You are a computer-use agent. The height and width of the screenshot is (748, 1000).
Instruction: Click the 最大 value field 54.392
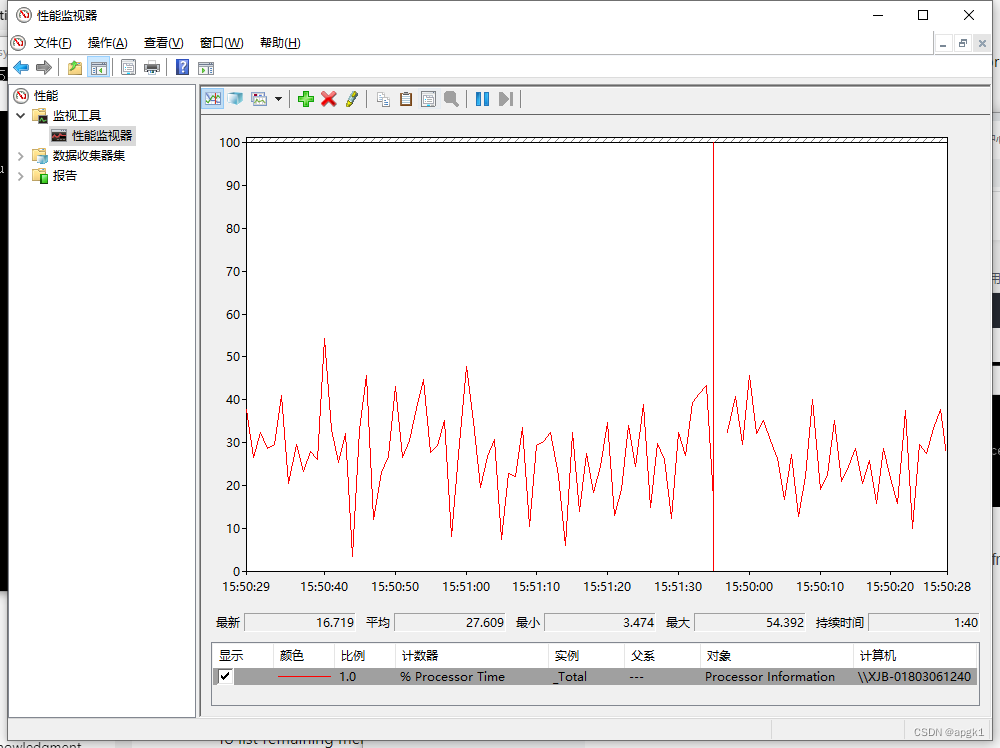tap(750, 622)
